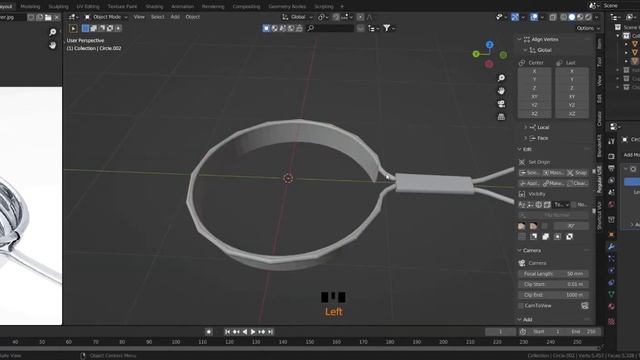Open the Render properties tab
The image size is (640, 360).
click(611, 156)
